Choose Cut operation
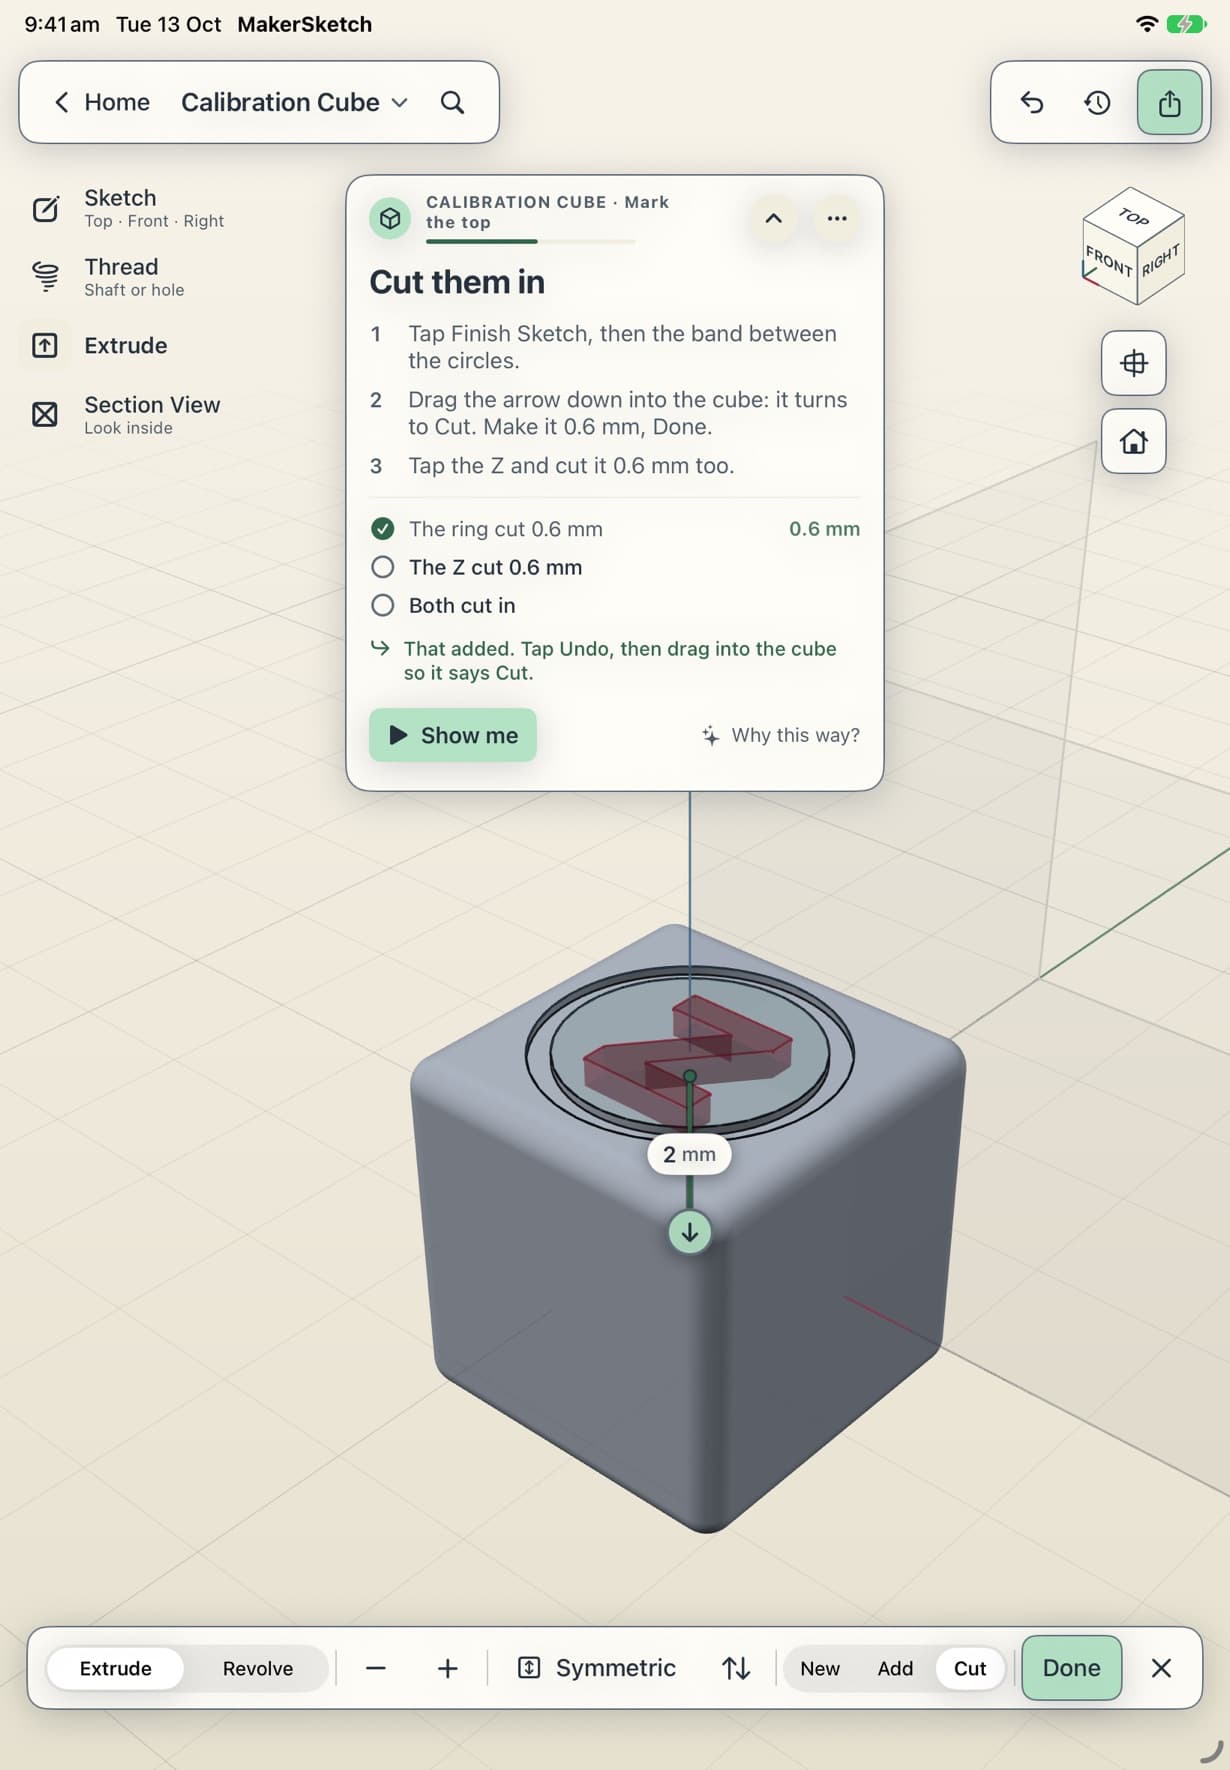1230x1770 pixels. (x=970, y=1668)
